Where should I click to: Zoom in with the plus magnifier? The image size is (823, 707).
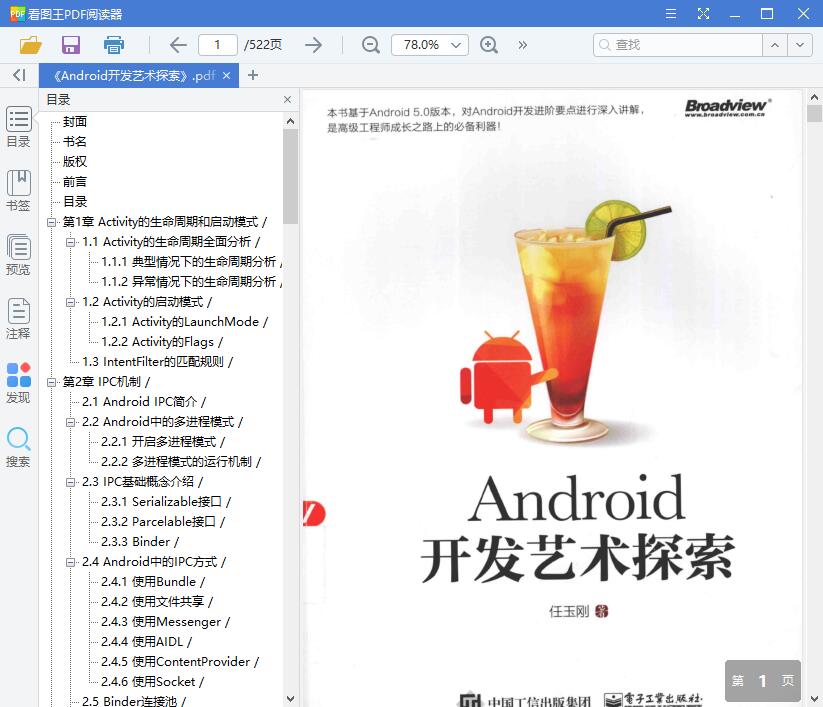(x=489, y=45)
